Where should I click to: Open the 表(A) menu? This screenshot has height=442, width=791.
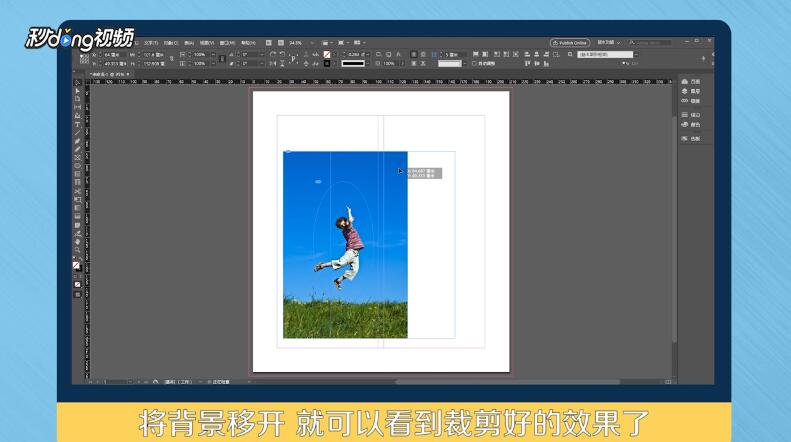189,43
